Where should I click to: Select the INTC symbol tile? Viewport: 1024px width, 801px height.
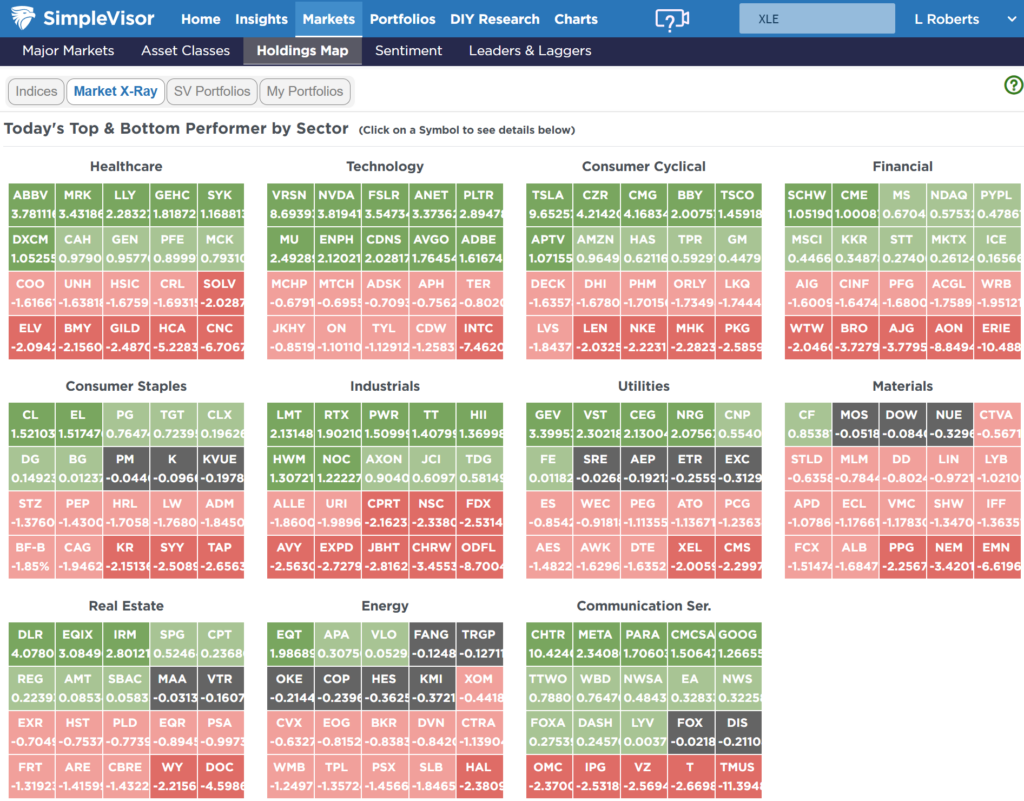tap(479, 338)
